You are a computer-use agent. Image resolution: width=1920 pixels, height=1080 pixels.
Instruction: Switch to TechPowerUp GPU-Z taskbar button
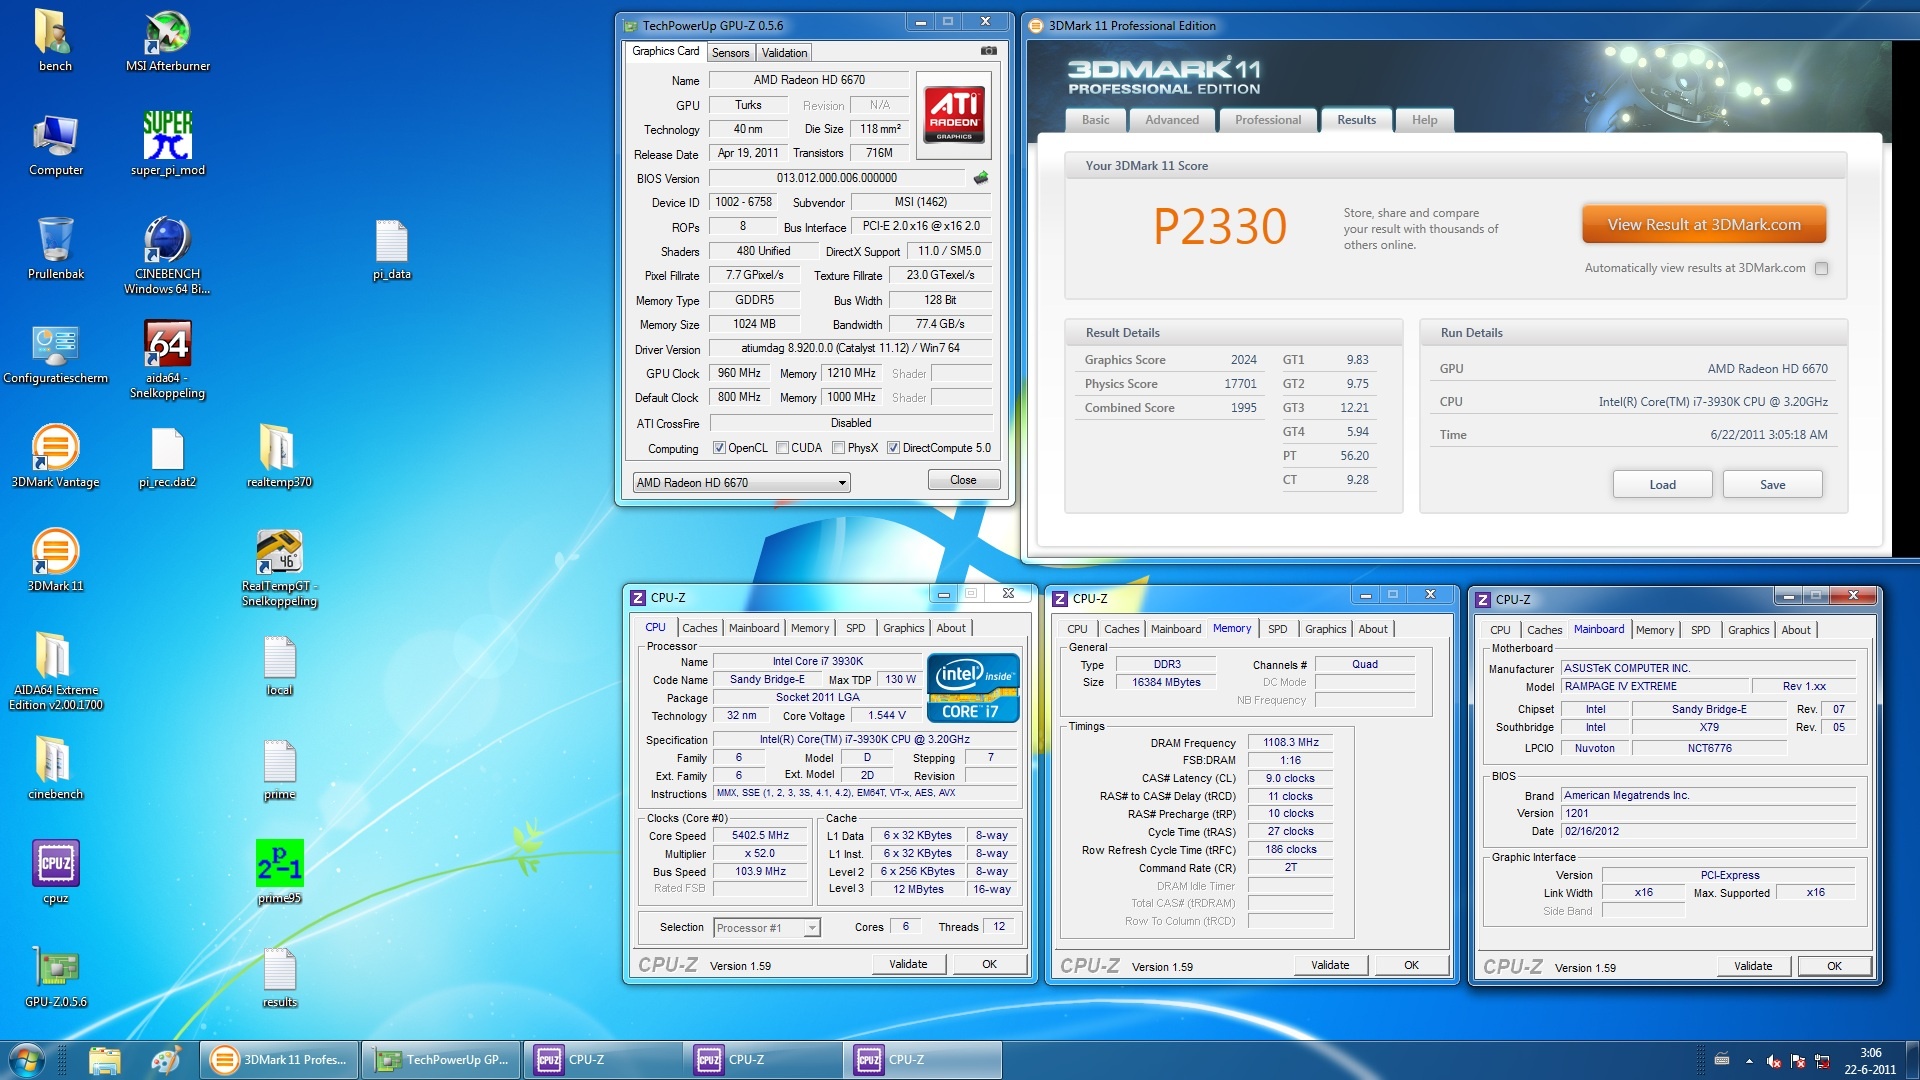441,1060
